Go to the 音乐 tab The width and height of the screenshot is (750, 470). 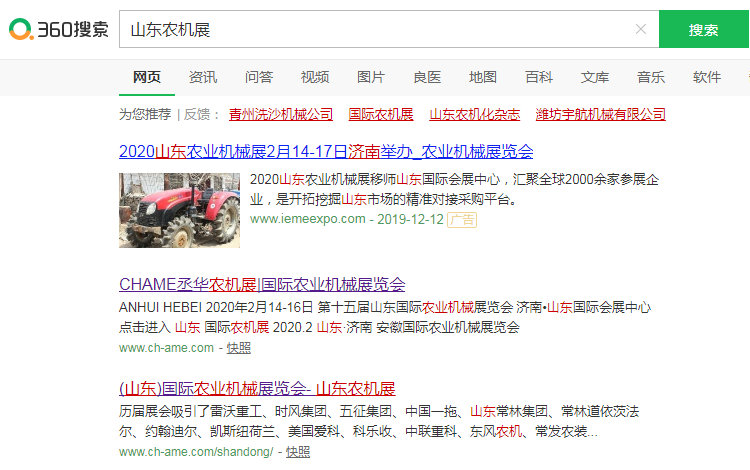click(651, 77)
